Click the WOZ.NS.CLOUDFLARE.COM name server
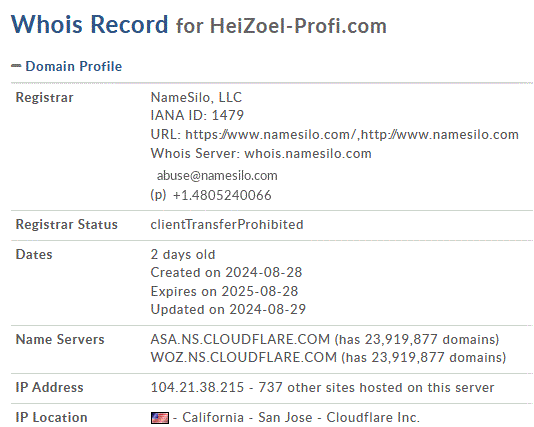Image resolution: width=534 pixels, height=427 pixels. click(x=244, y=358)
